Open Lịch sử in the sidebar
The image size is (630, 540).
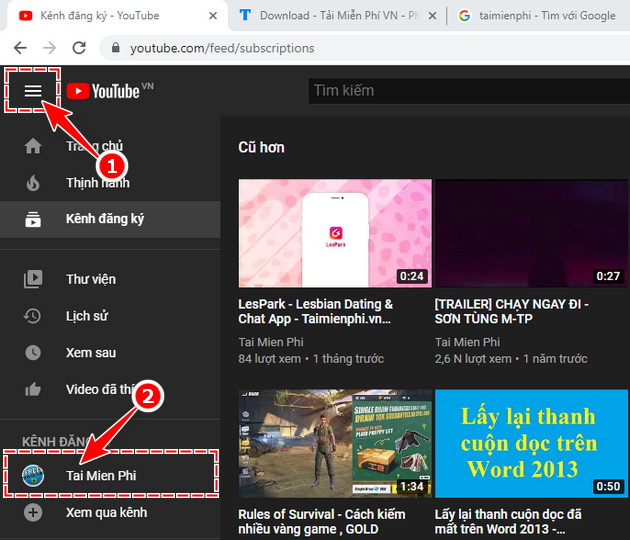pos(110,316)
